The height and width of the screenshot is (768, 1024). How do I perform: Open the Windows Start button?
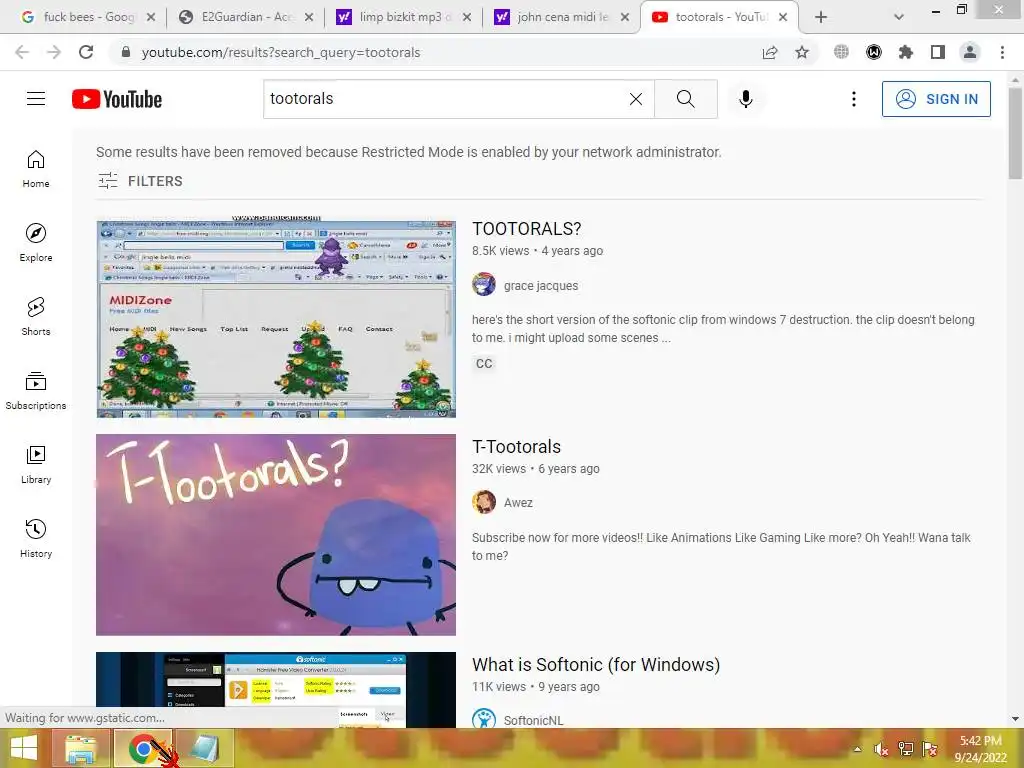click(x=24, y=748)
